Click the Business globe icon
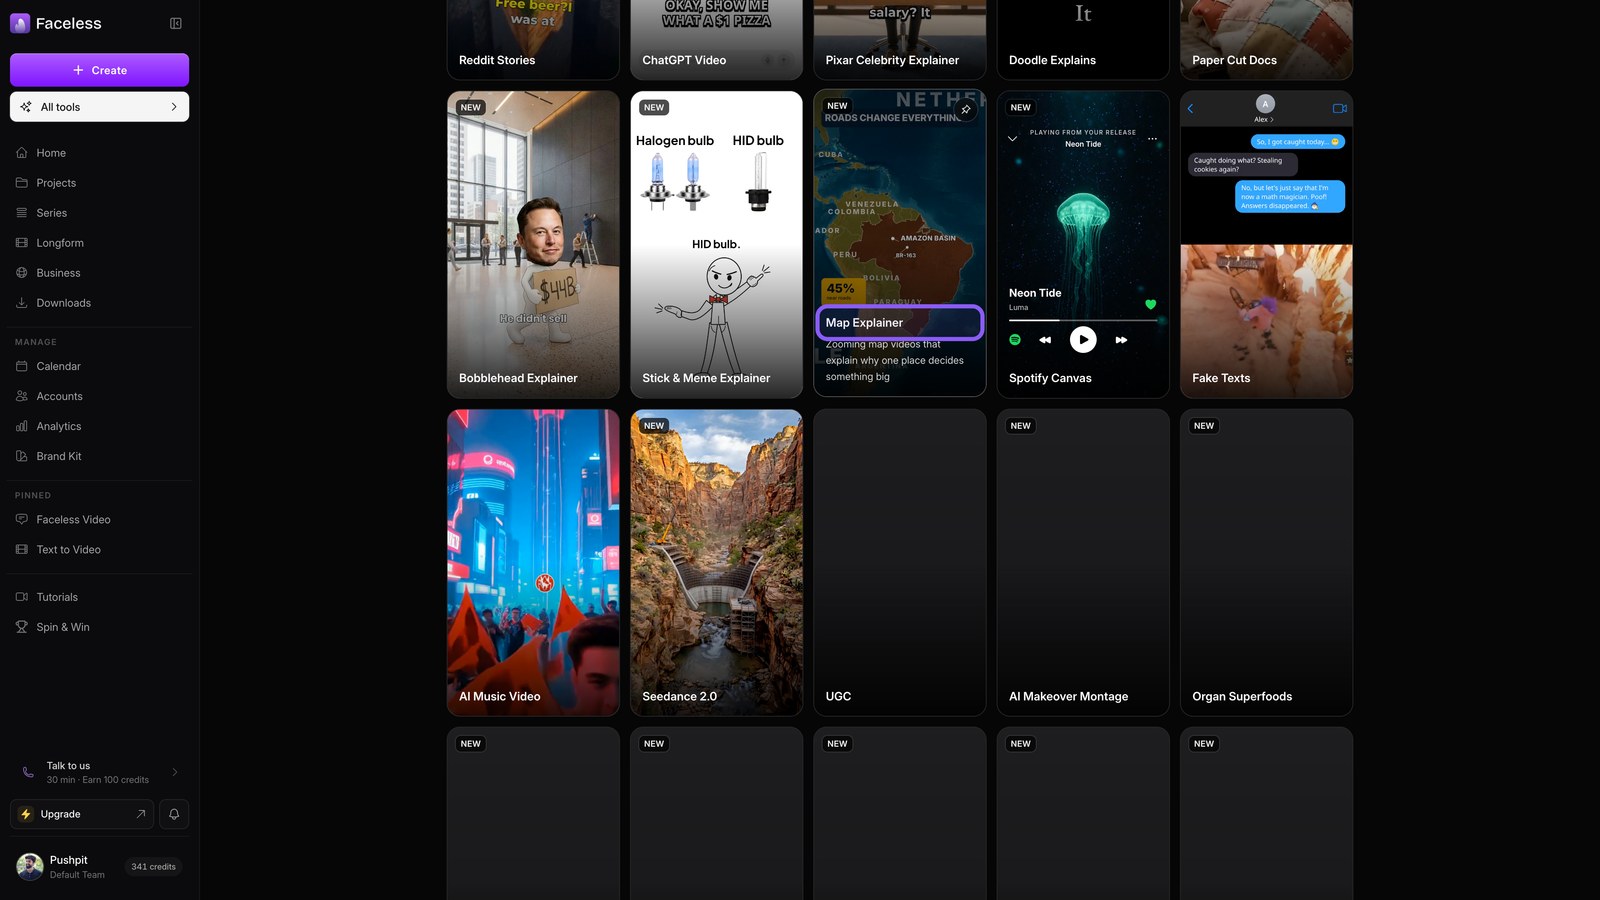Viewport: 1600px width, 900px height. pos(22,273)
